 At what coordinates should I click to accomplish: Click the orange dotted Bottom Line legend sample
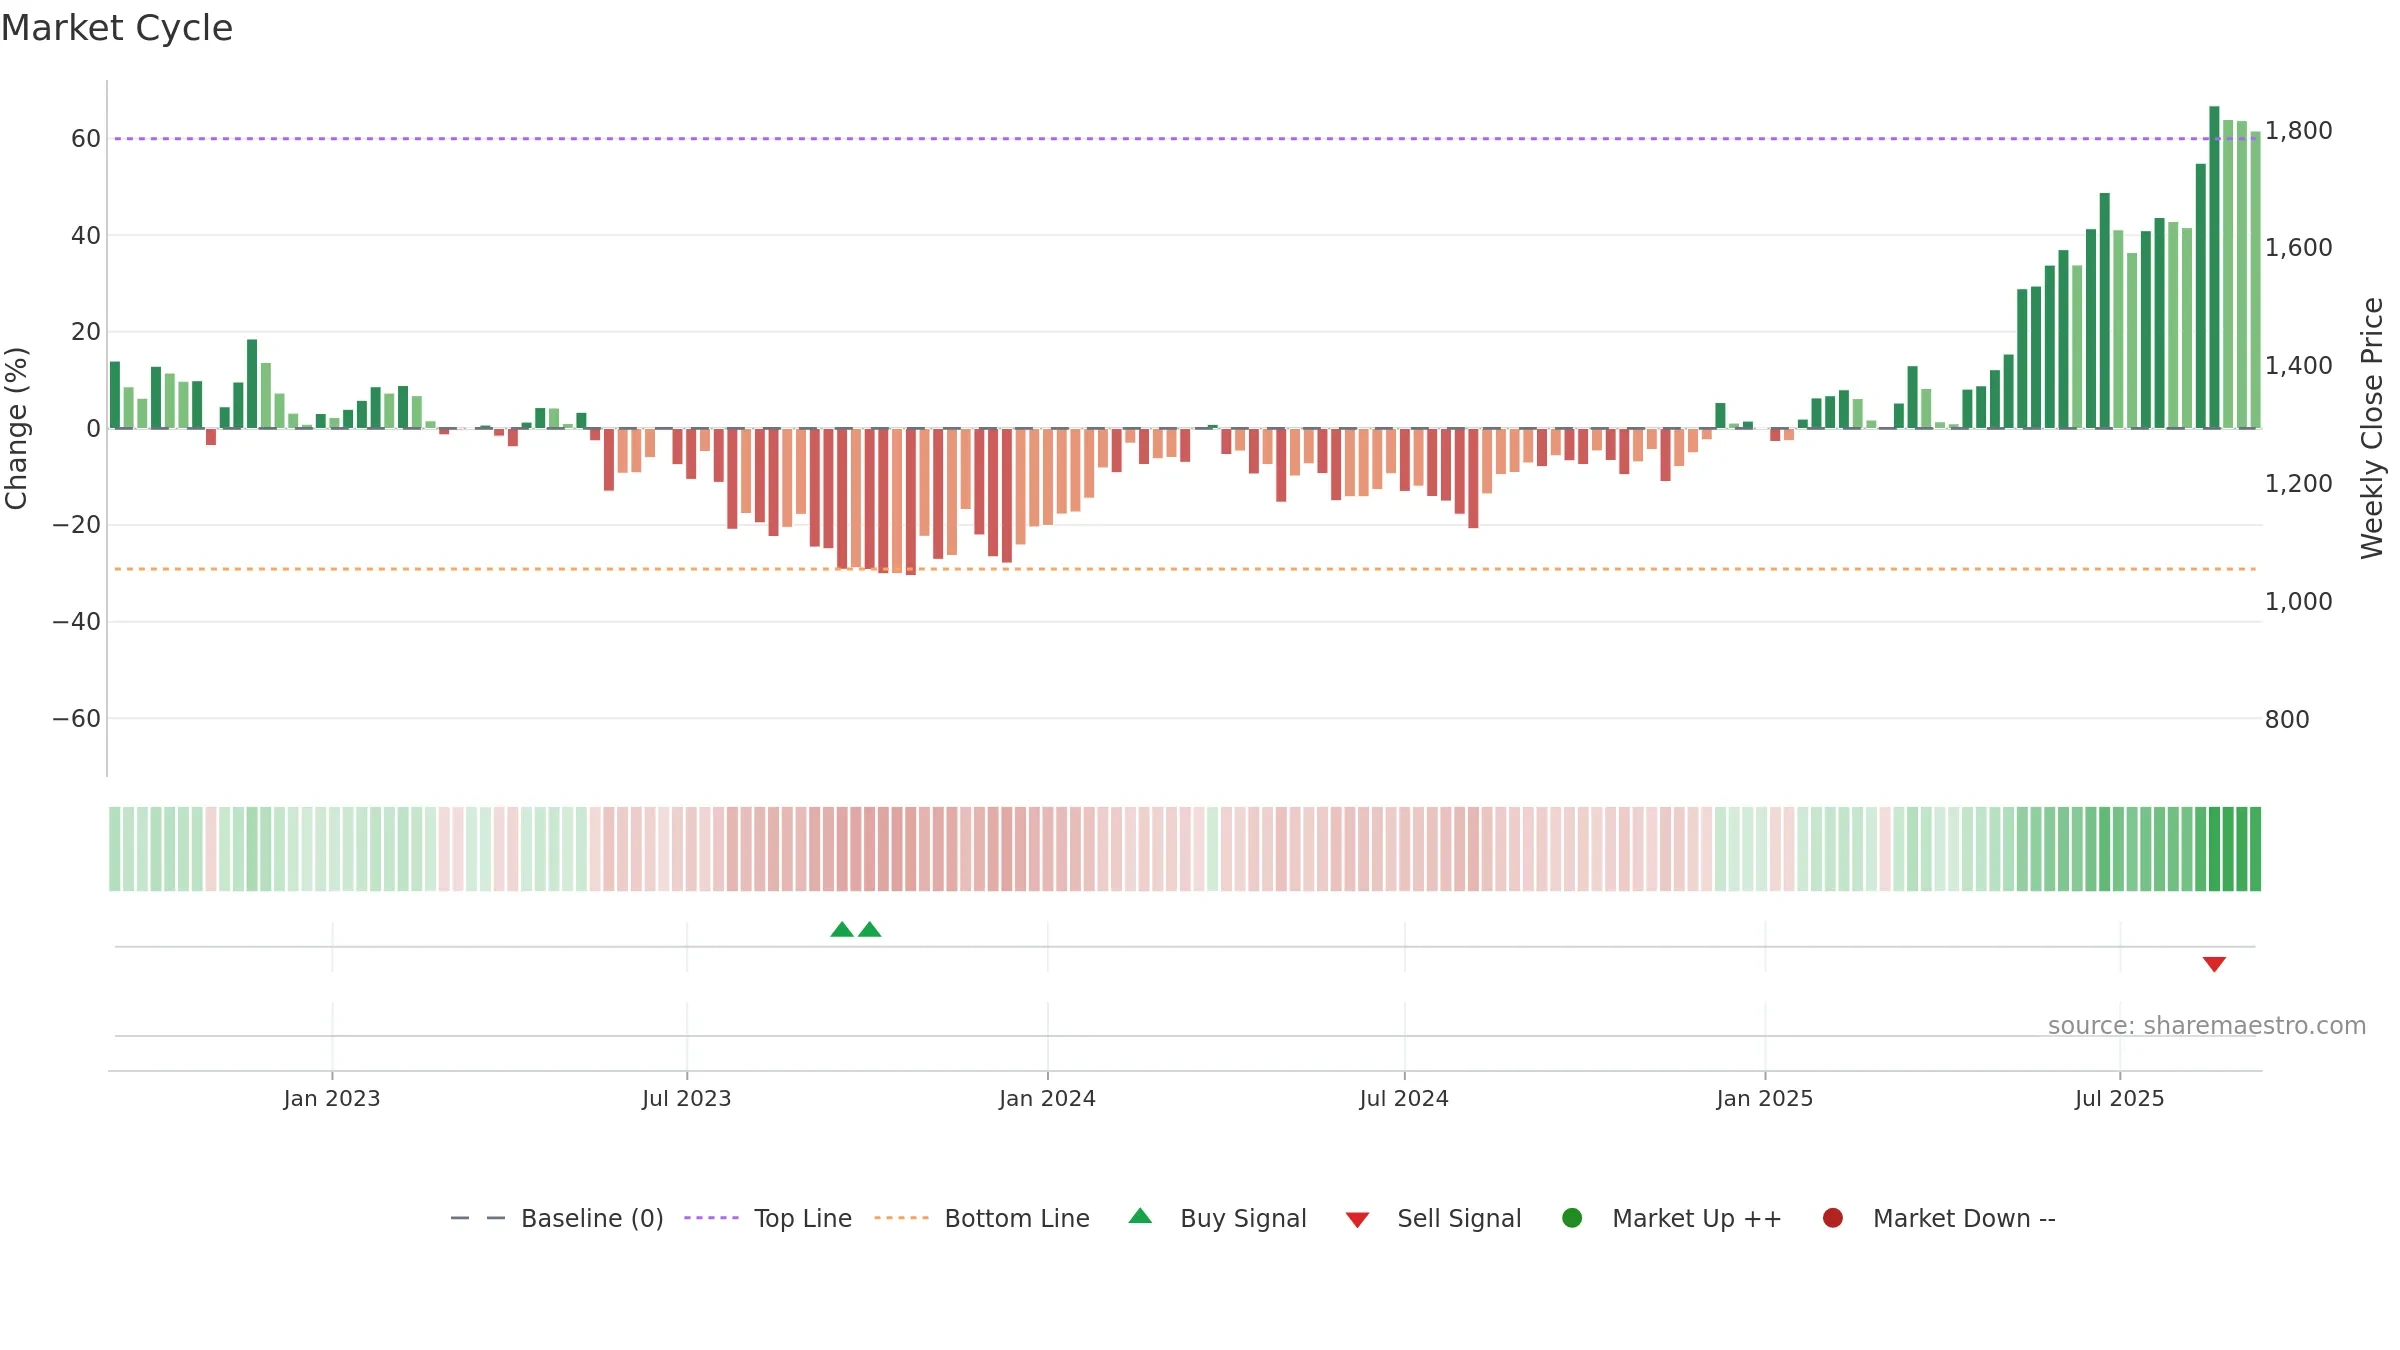tap(901, 1218)
